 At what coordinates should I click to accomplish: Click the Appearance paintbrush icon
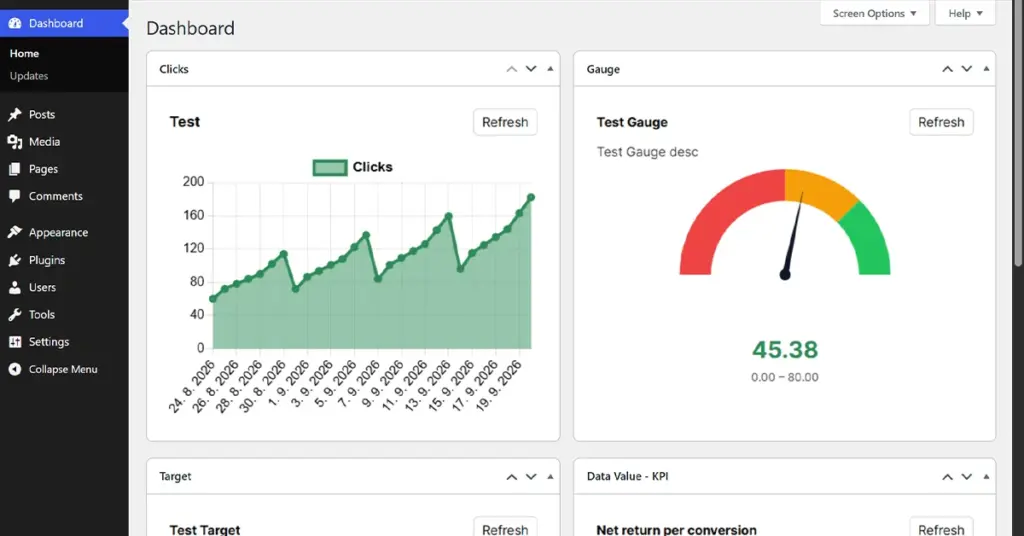(14, 232)
